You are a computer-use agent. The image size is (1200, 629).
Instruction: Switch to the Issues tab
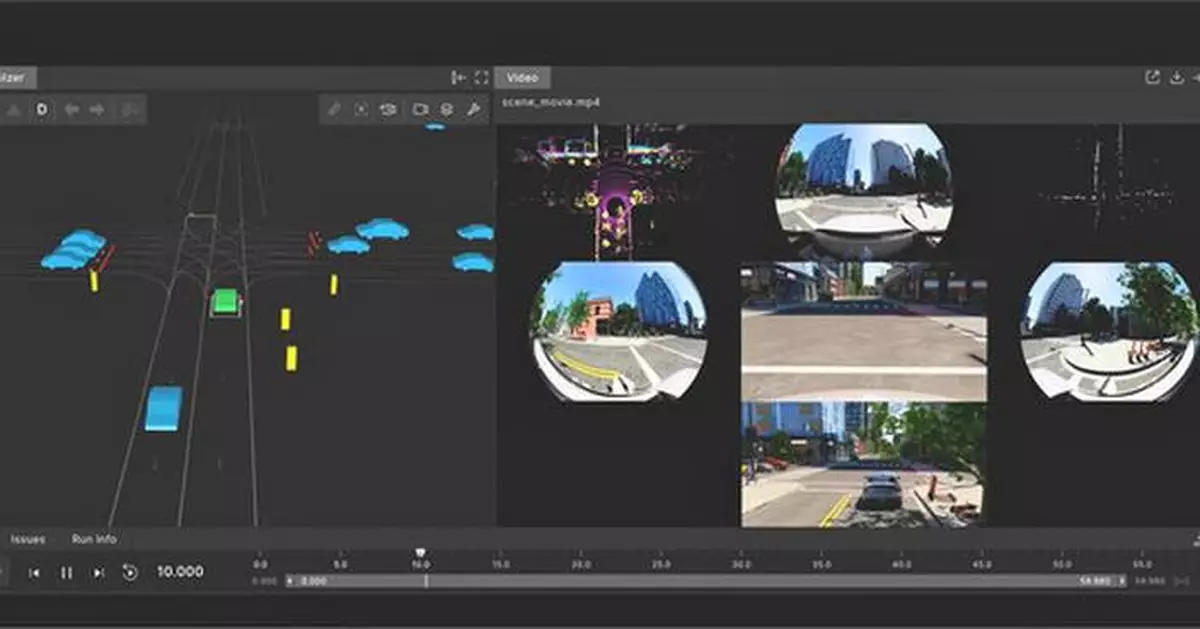[x=27, y=538]
